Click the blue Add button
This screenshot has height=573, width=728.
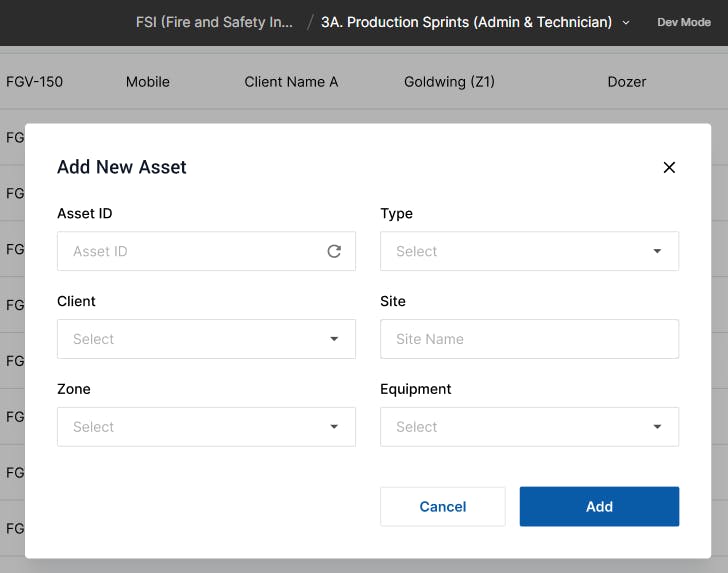(x=599, y=507)
